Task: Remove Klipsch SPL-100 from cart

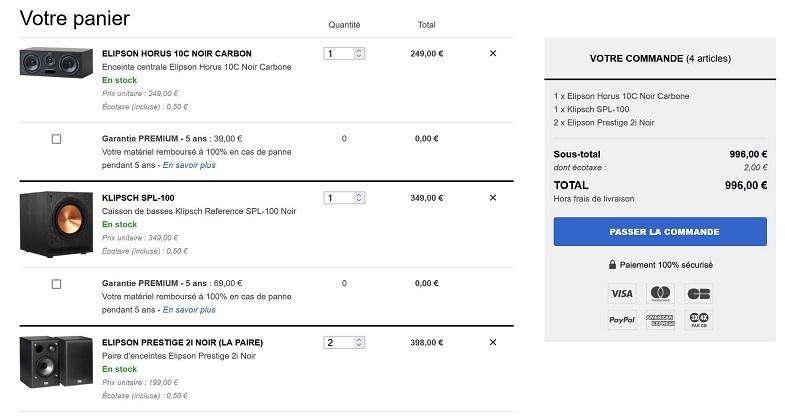Action: point(492,198)
